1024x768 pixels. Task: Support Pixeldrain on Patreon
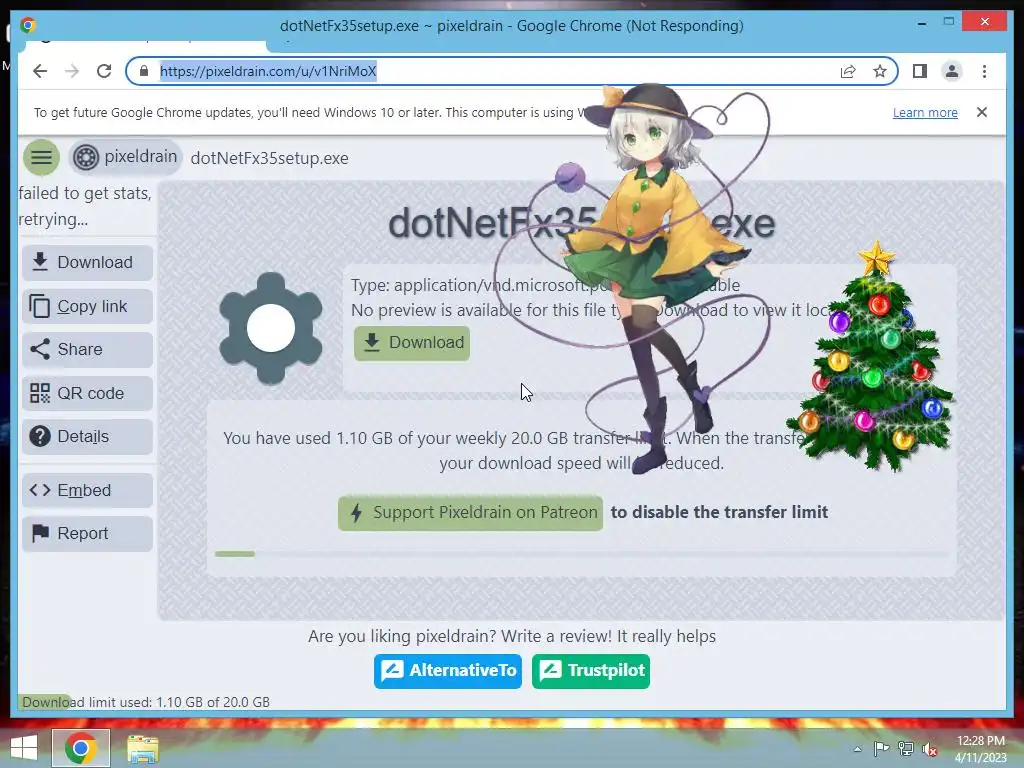click(x=470, y=513)
